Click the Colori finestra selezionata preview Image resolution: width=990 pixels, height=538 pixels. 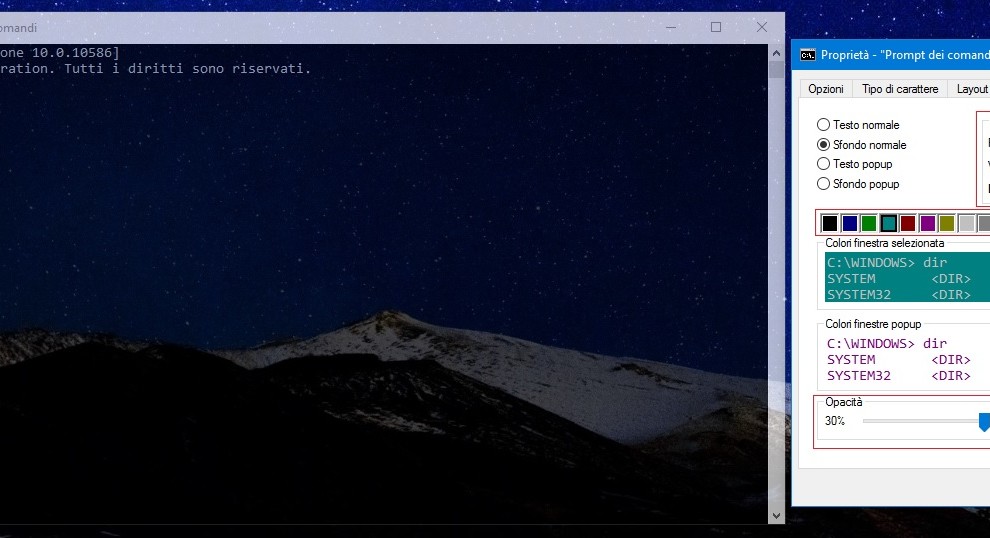click(x=907, y=277)
